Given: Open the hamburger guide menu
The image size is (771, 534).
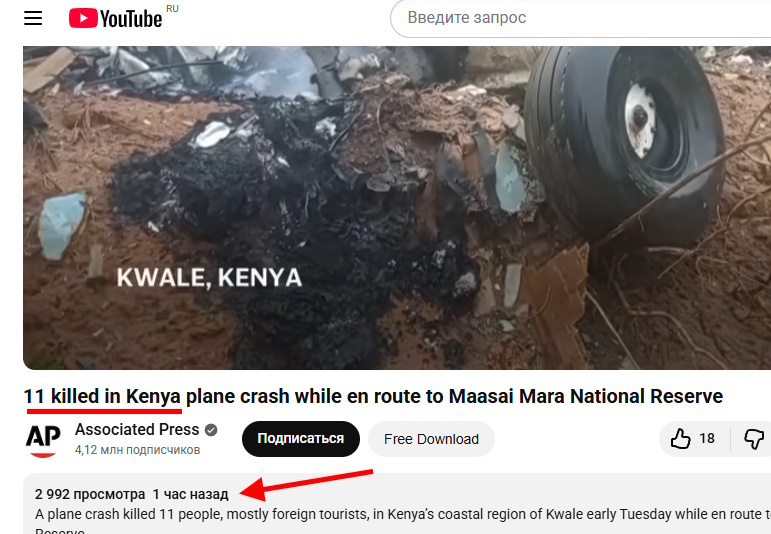Looking at the screenshot, I should pyautogui.click(x=33, y=18).
